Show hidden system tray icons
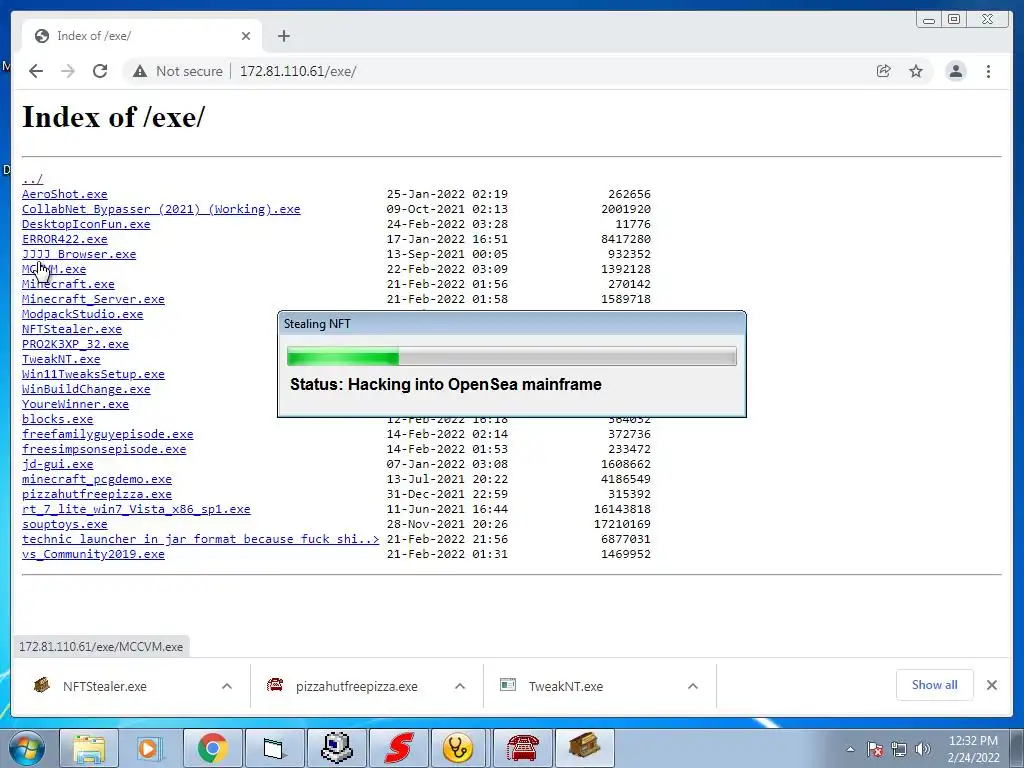The width and height of the screenshot is (1024, 768). click(x=850, y=750)
